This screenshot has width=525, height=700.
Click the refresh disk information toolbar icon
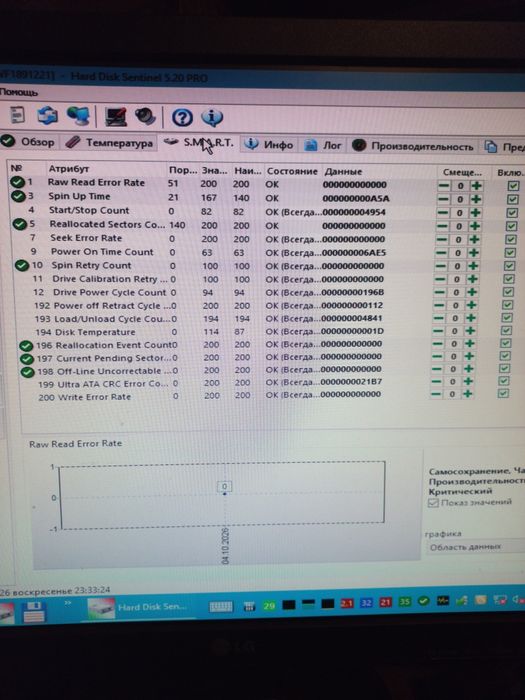pos(47,115)
